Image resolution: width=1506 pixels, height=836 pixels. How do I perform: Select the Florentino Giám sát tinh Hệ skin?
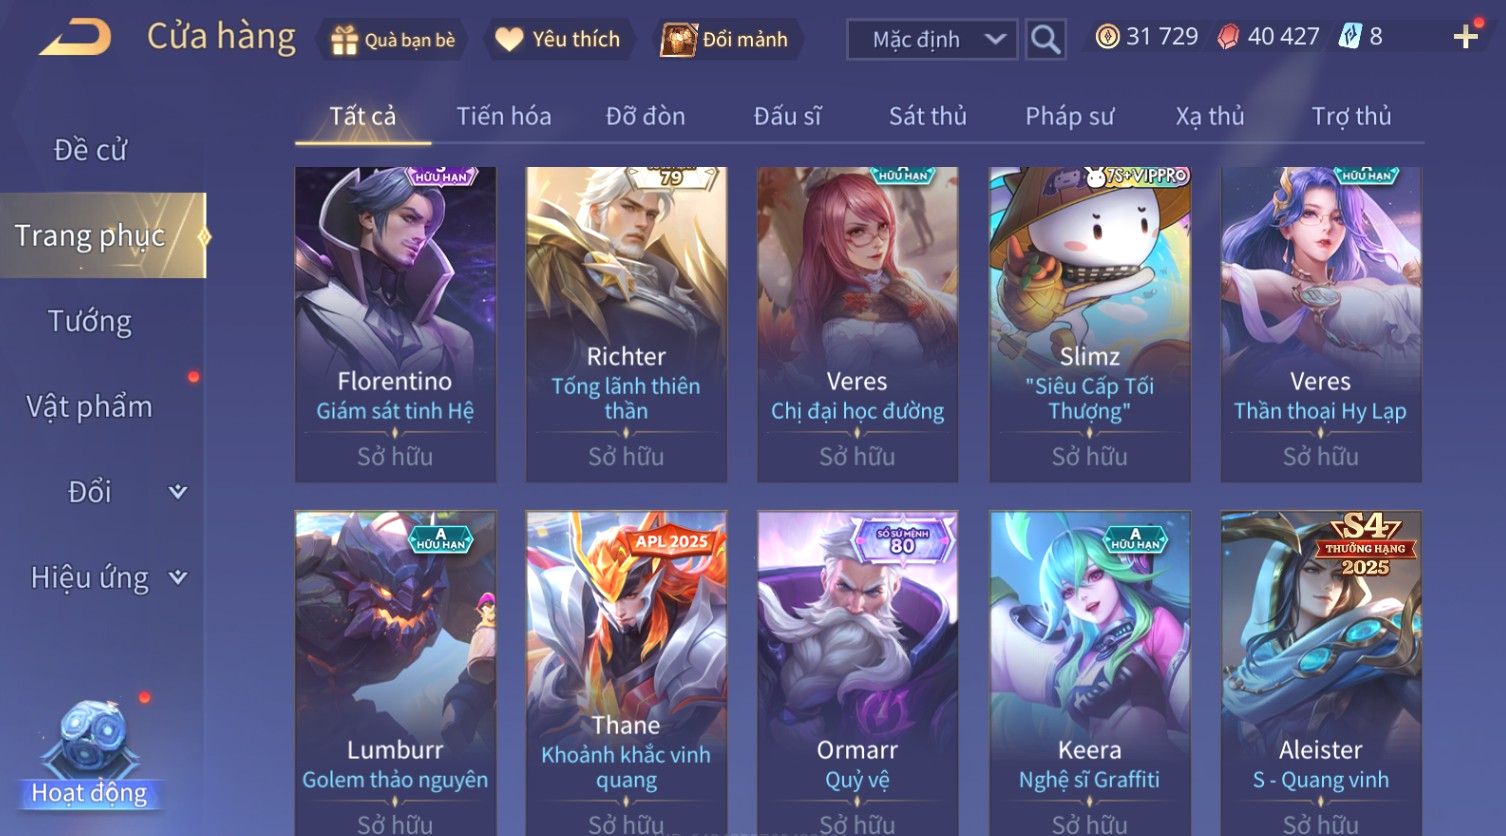(395, 324)
